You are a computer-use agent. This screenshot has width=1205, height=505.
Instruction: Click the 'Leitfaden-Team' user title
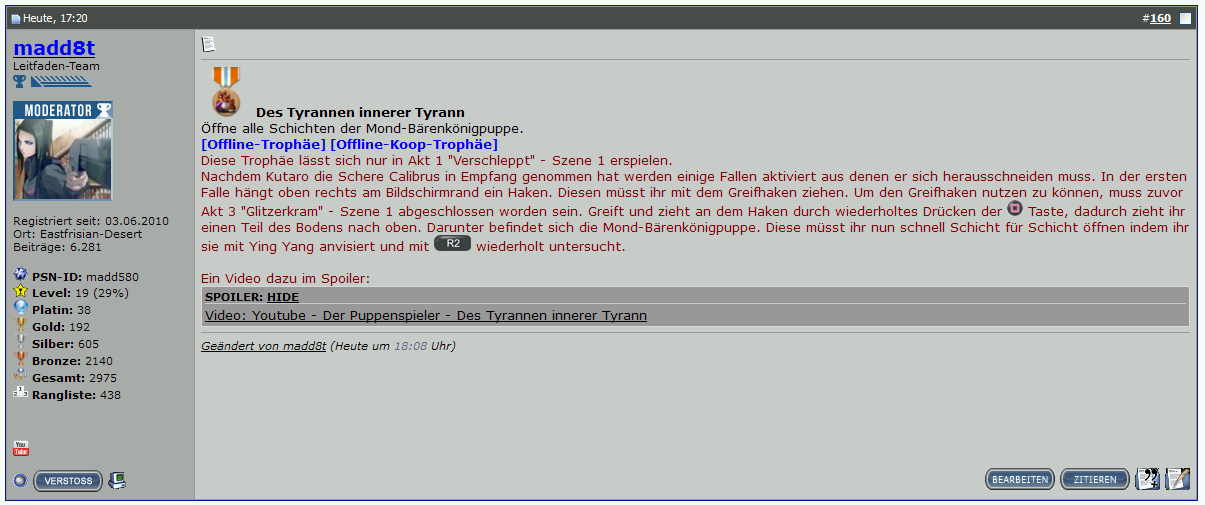click(56, 66)
